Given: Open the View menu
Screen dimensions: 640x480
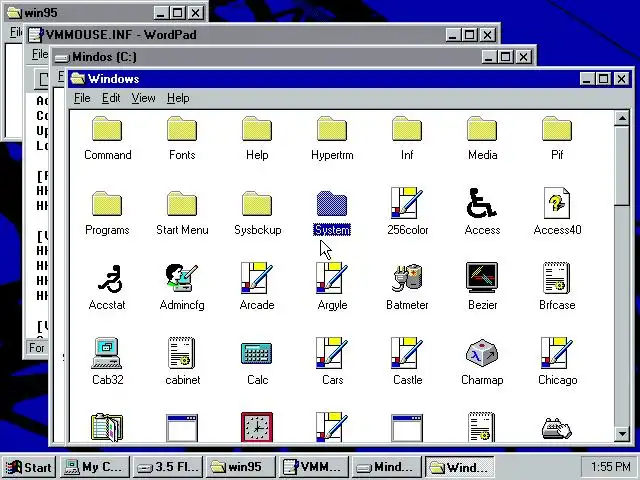Looking at the screenshot, I should pyautogui.click(x=143, y=98).
